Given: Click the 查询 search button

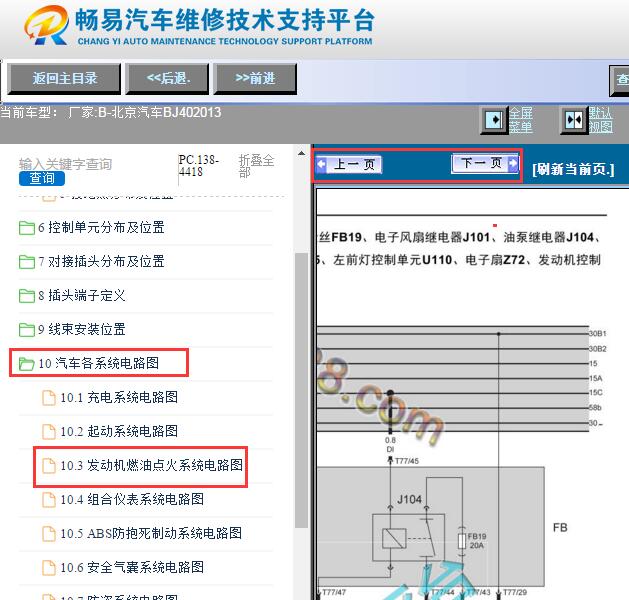Looking at the screenshot, I should 42,178.
